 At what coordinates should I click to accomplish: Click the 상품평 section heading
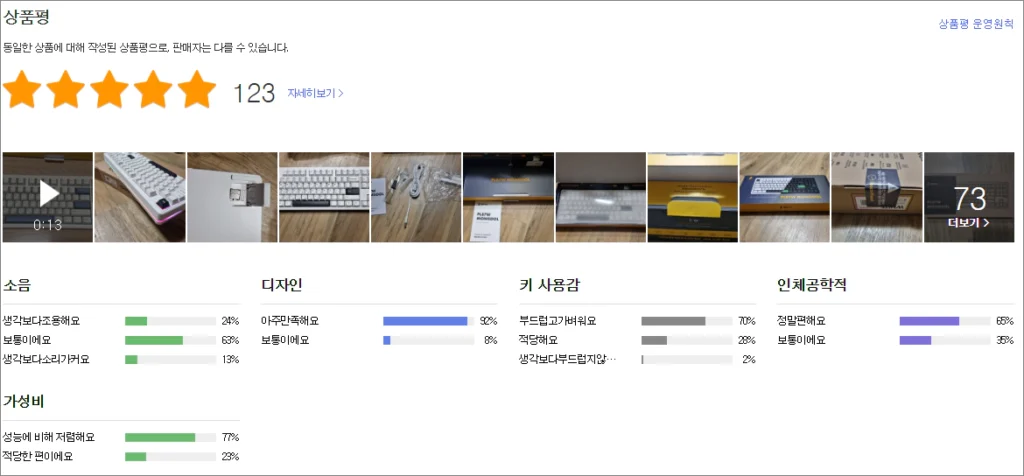tap(27, 18)
